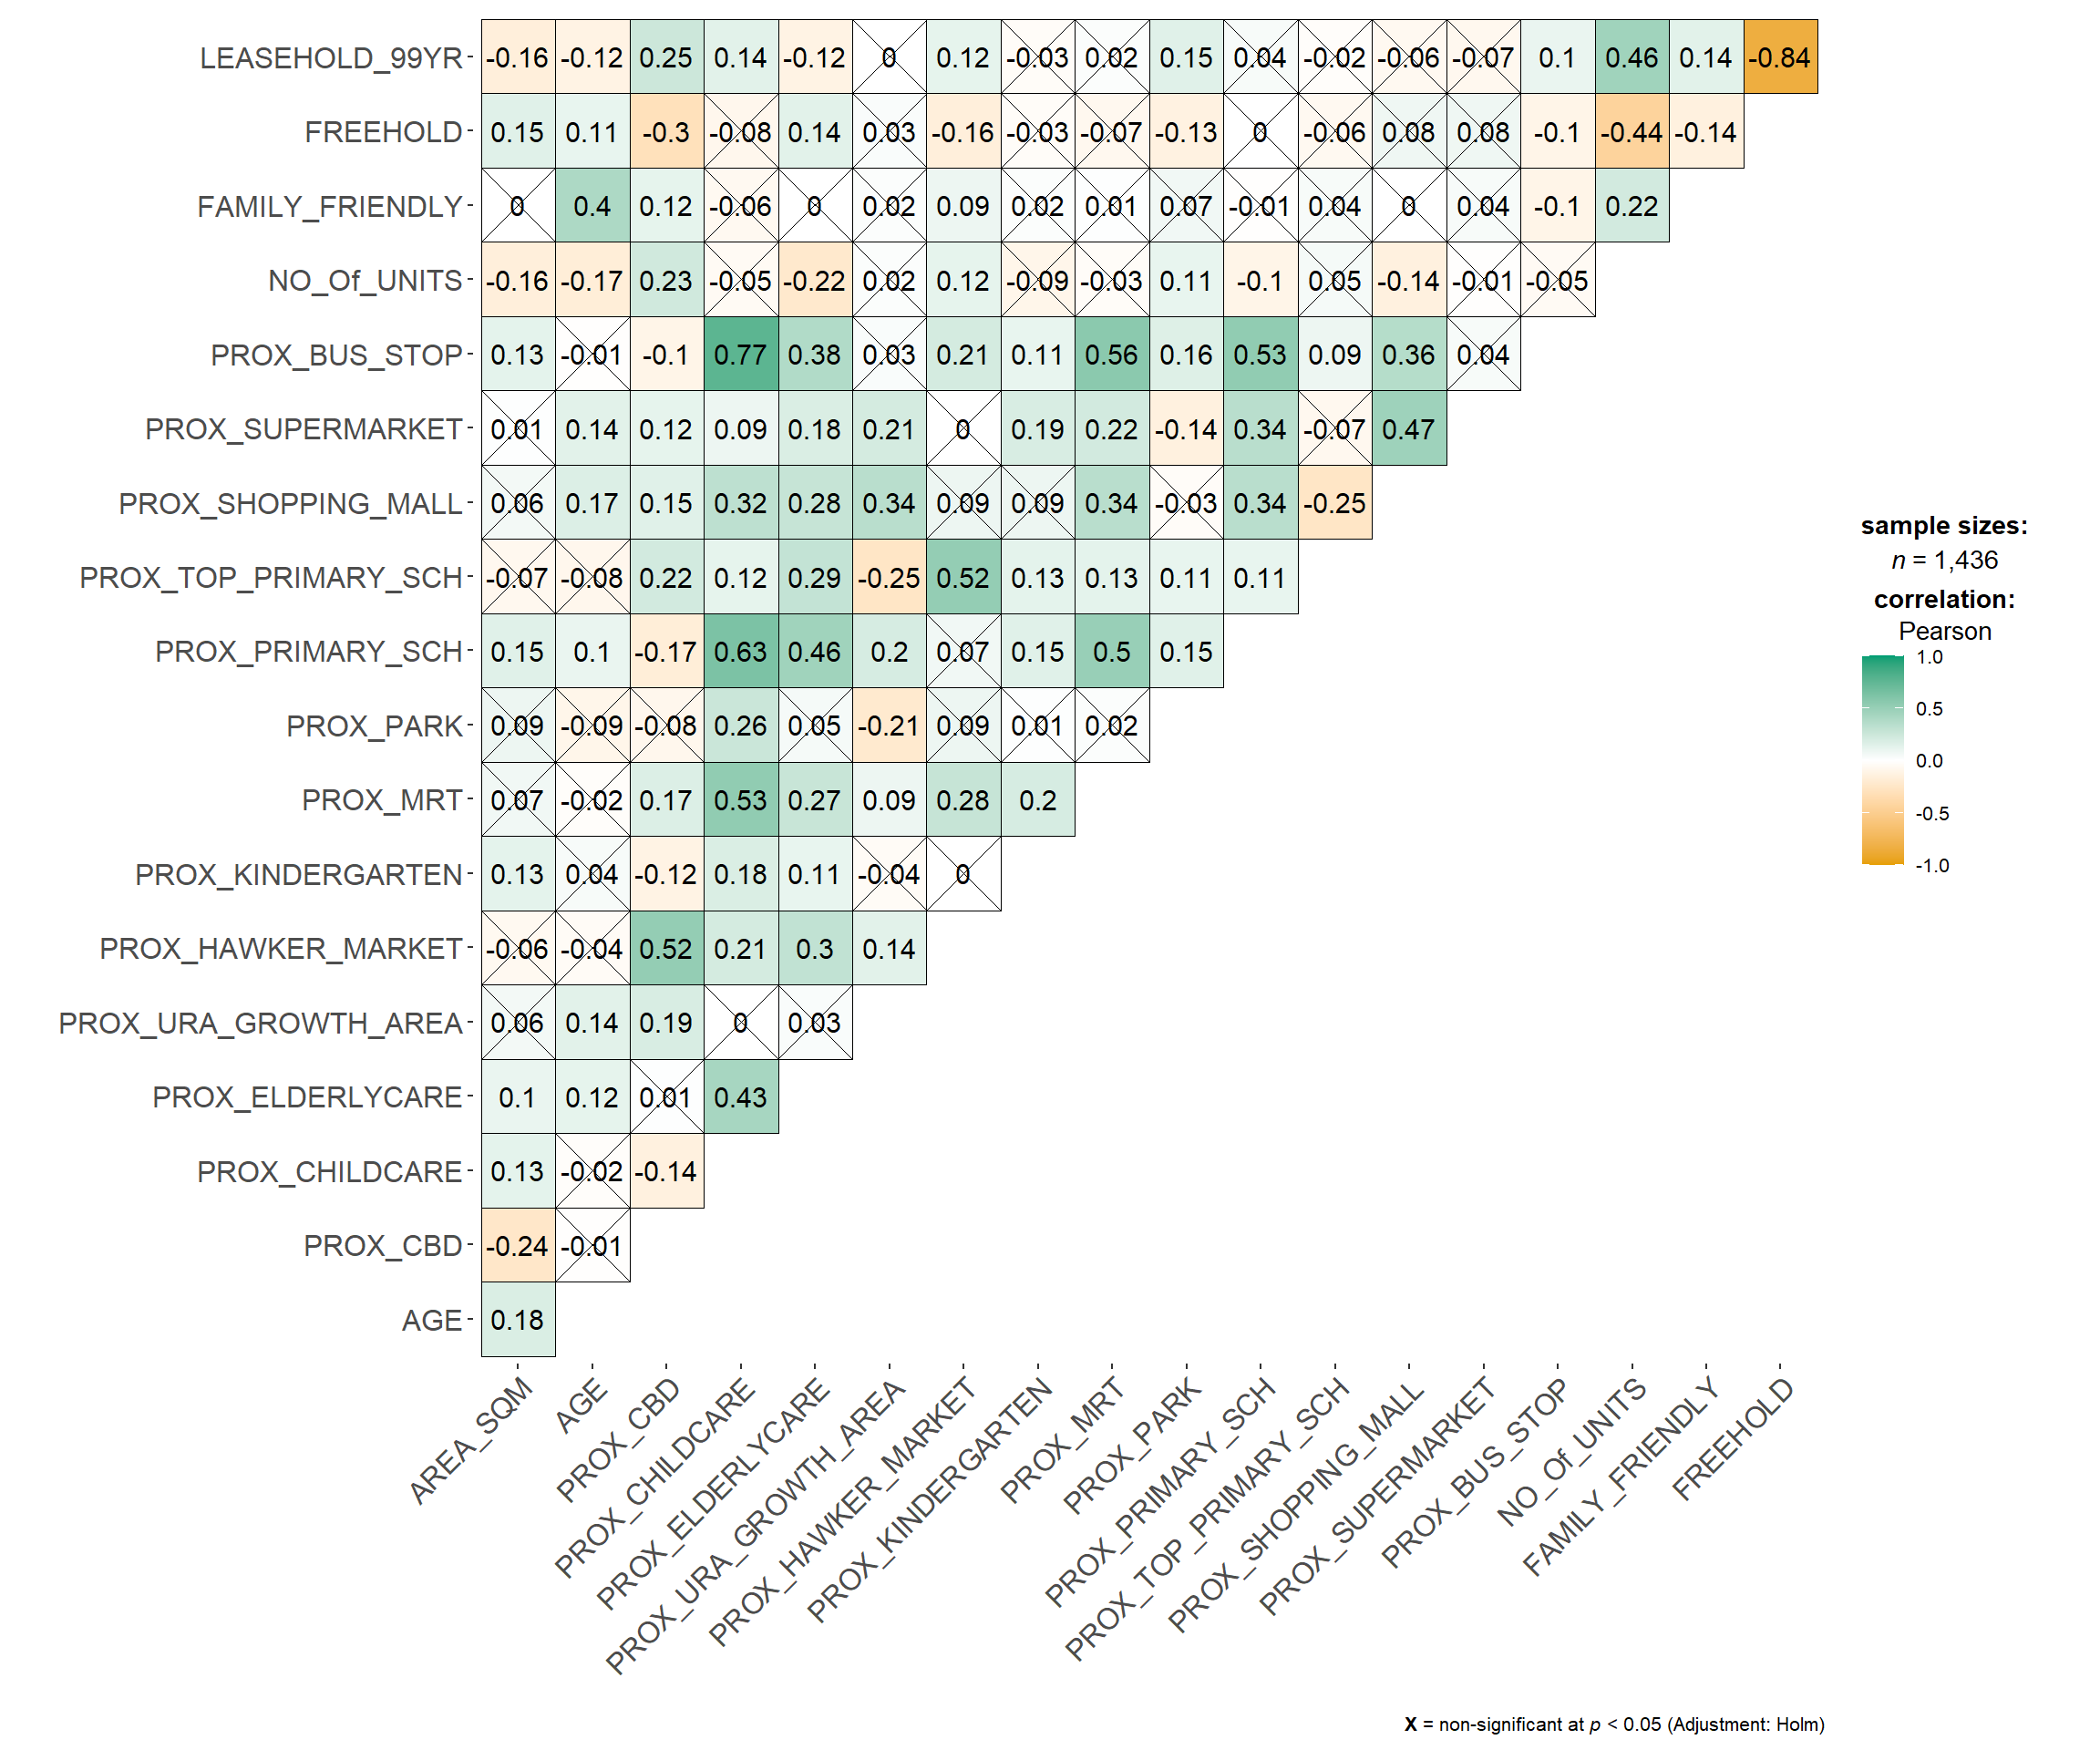Screen dimensions: 2100x1750
Task: Click the LEASEHOLD_99YR y-axis label
Action: tap(331, 58)
